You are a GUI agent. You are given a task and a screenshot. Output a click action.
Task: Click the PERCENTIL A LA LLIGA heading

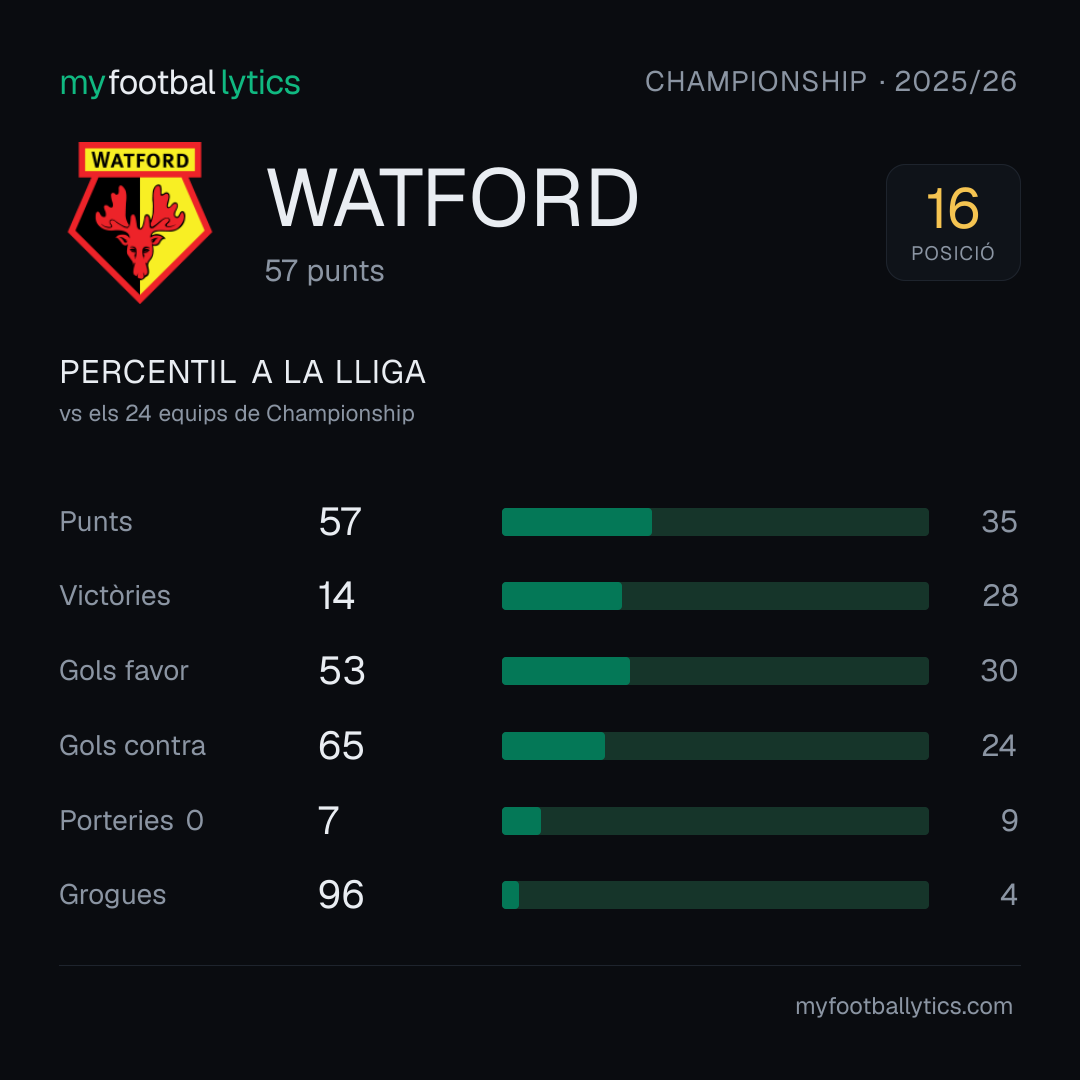(242, 372)
